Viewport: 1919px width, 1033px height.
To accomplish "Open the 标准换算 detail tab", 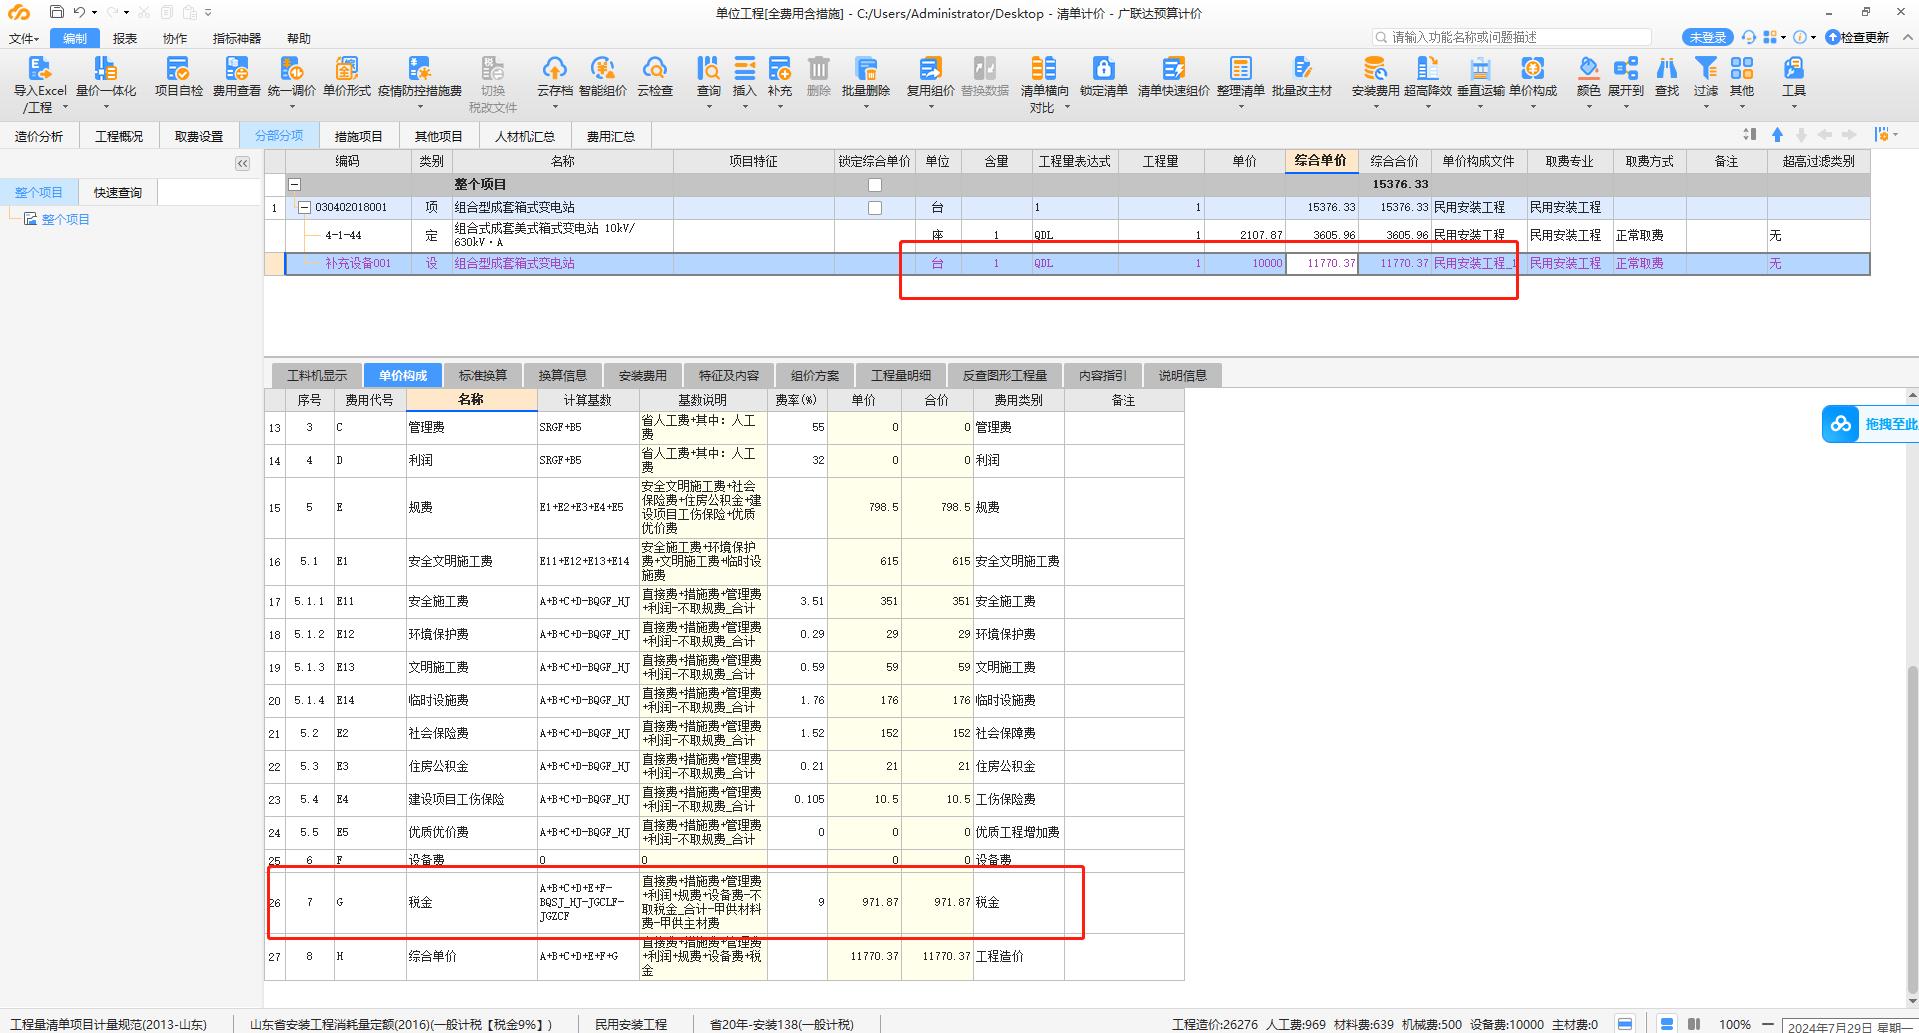I will click(x=483, y=376).
